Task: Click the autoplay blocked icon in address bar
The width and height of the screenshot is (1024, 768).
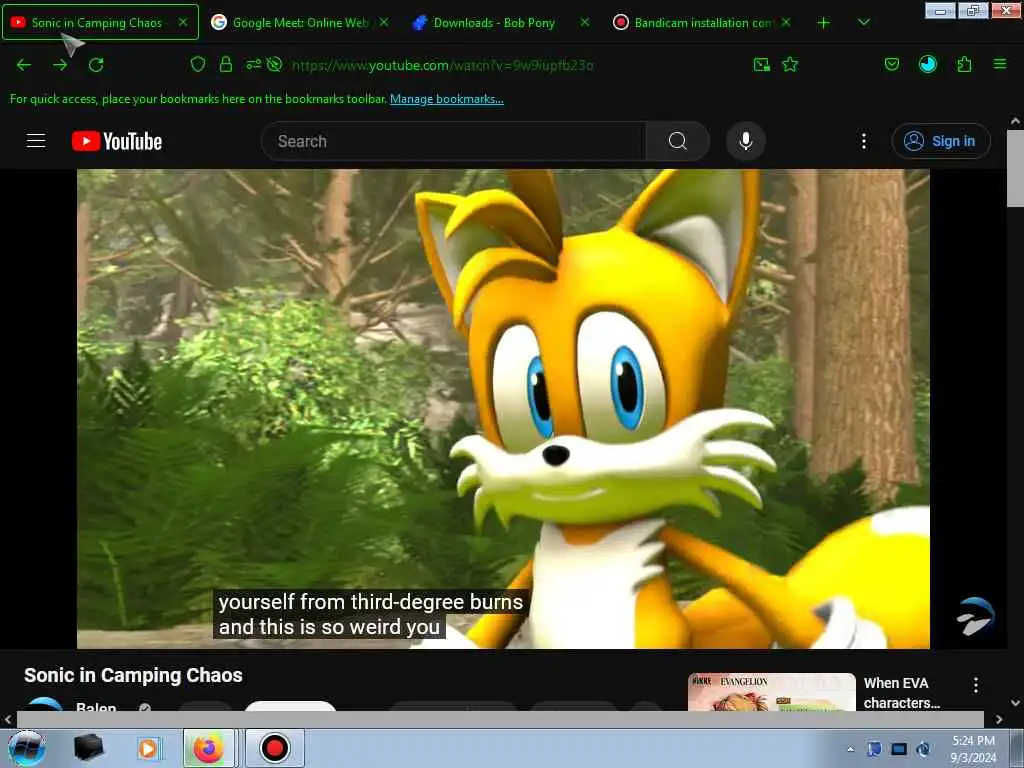Action: (275, 64)
